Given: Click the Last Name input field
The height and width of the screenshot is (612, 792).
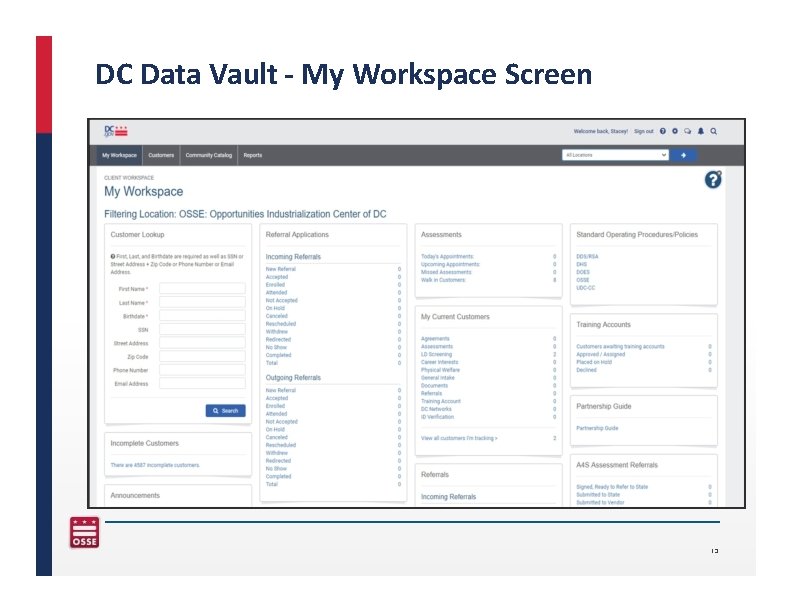Looking at the screenshot, I should pyautogui.click(x=202, y=302).
